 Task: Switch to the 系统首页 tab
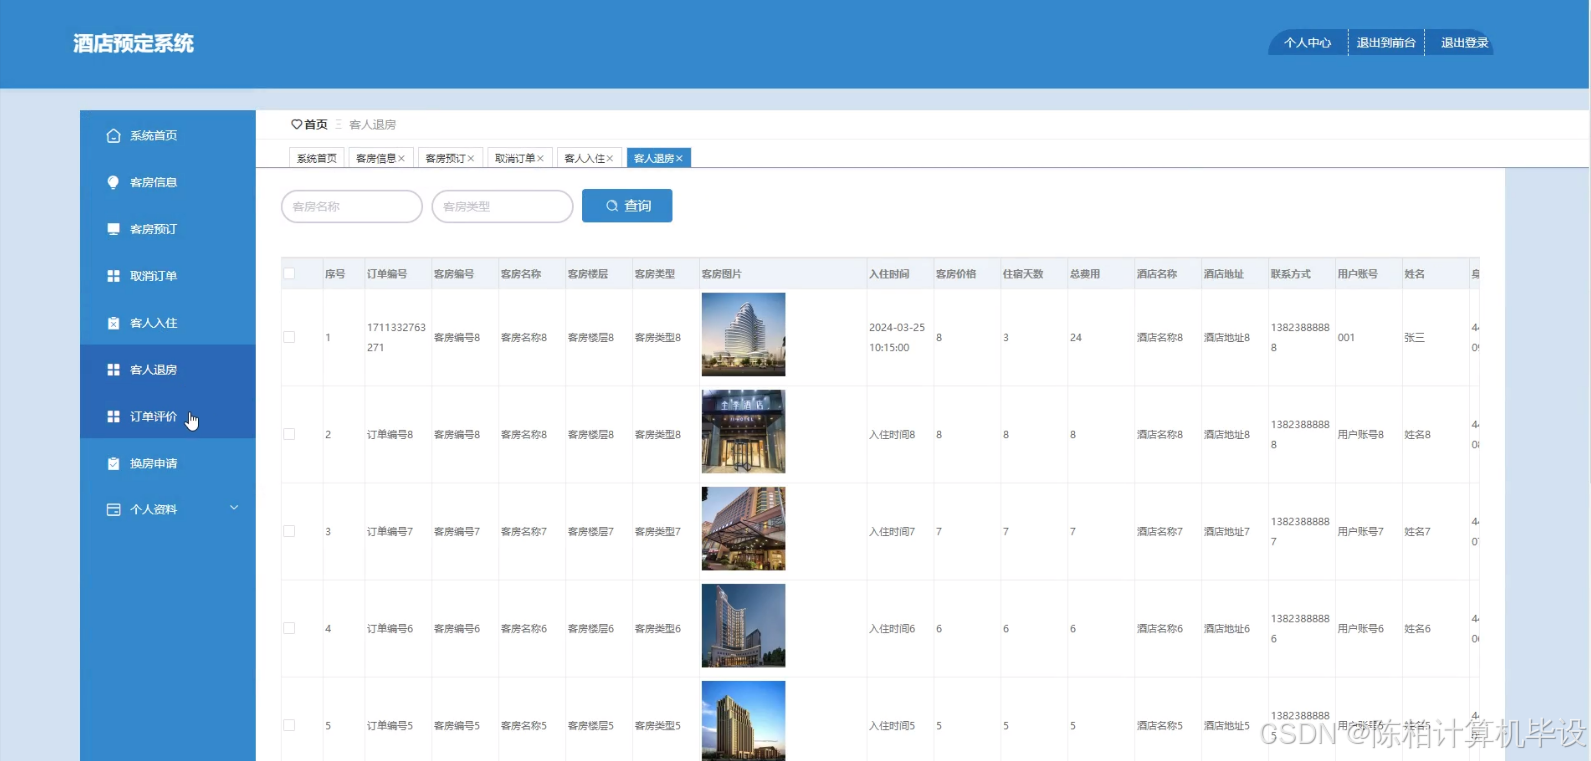tap(317, 159)
